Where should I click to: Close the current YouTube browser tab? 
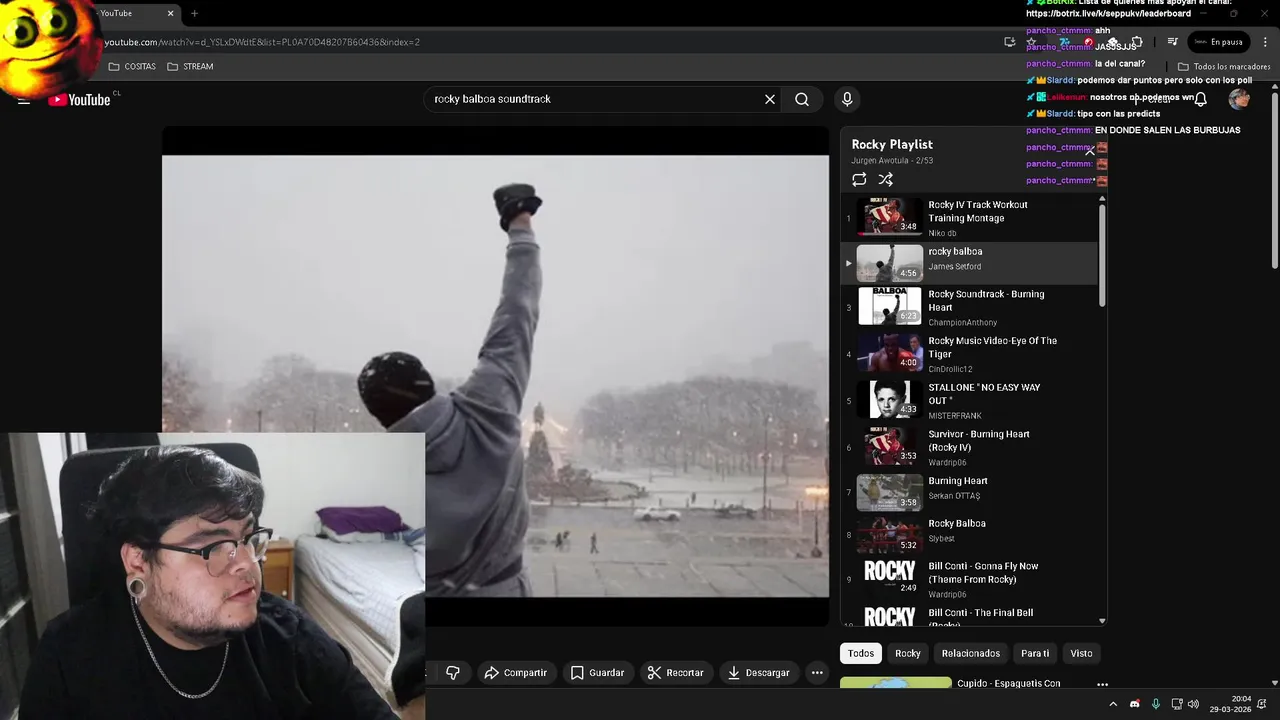click(170, 13)
